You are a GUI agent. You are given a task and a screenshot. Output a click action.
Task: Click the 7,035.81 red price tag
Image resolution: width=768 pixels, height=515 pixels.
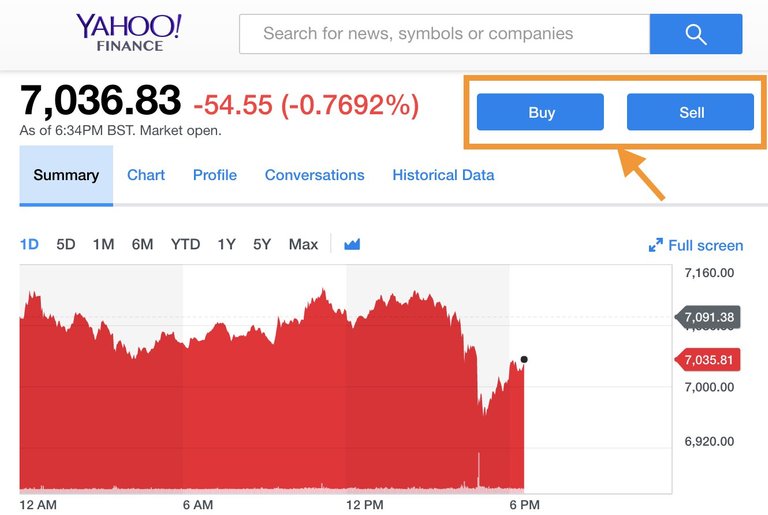[x=708, y=360]
